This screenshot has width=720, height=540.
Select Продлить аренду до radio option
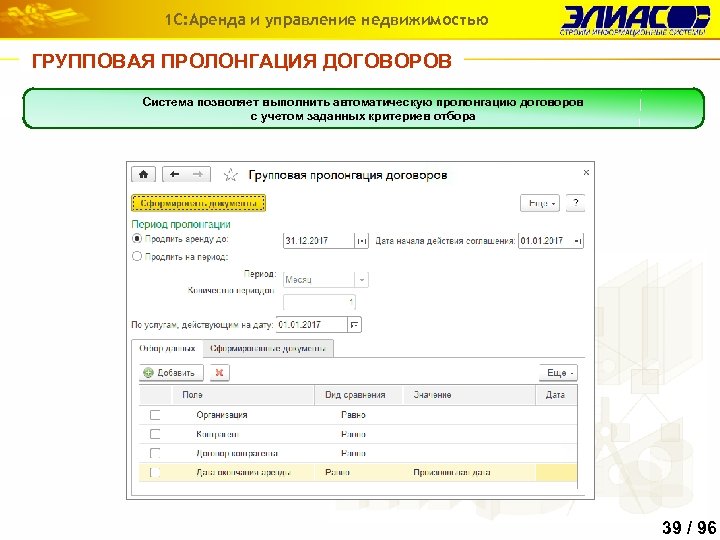coord(136,239)
